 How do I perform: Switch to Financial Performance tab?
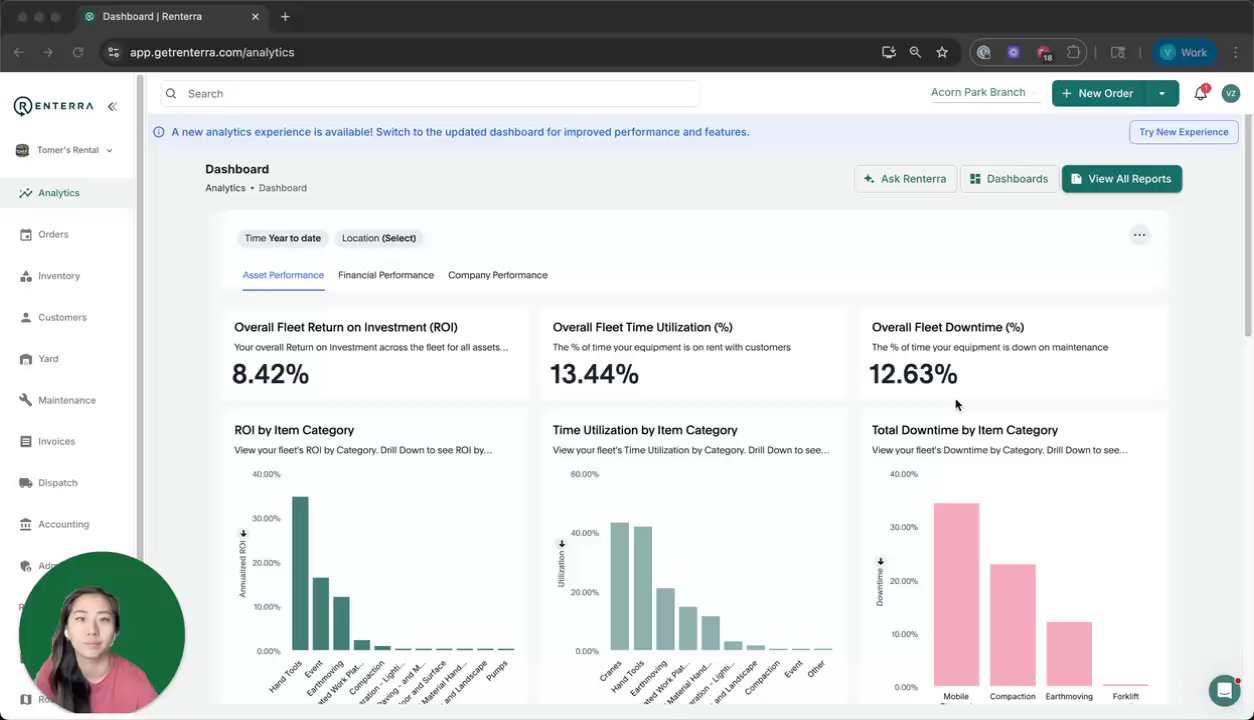click(x=386, y=275)
